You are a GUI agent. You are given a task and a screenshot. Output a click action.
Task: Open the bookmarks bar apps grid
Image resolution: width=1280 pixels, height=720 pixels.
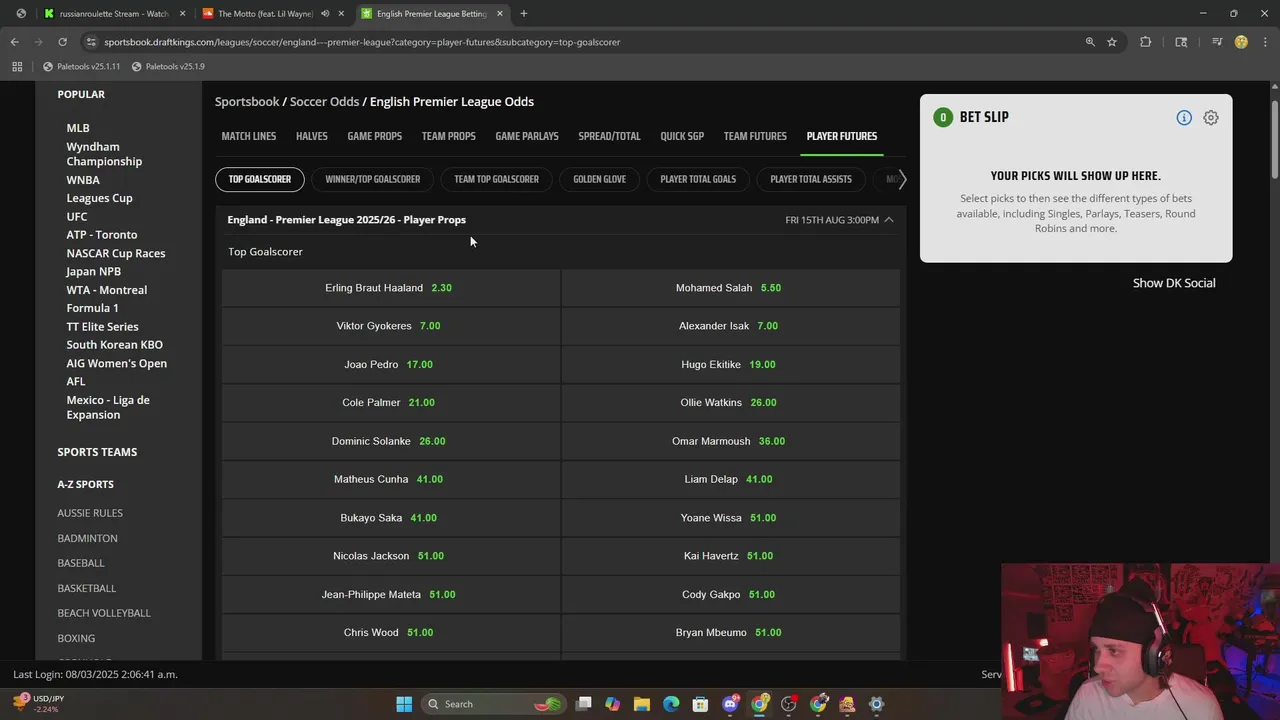point(17,66)
